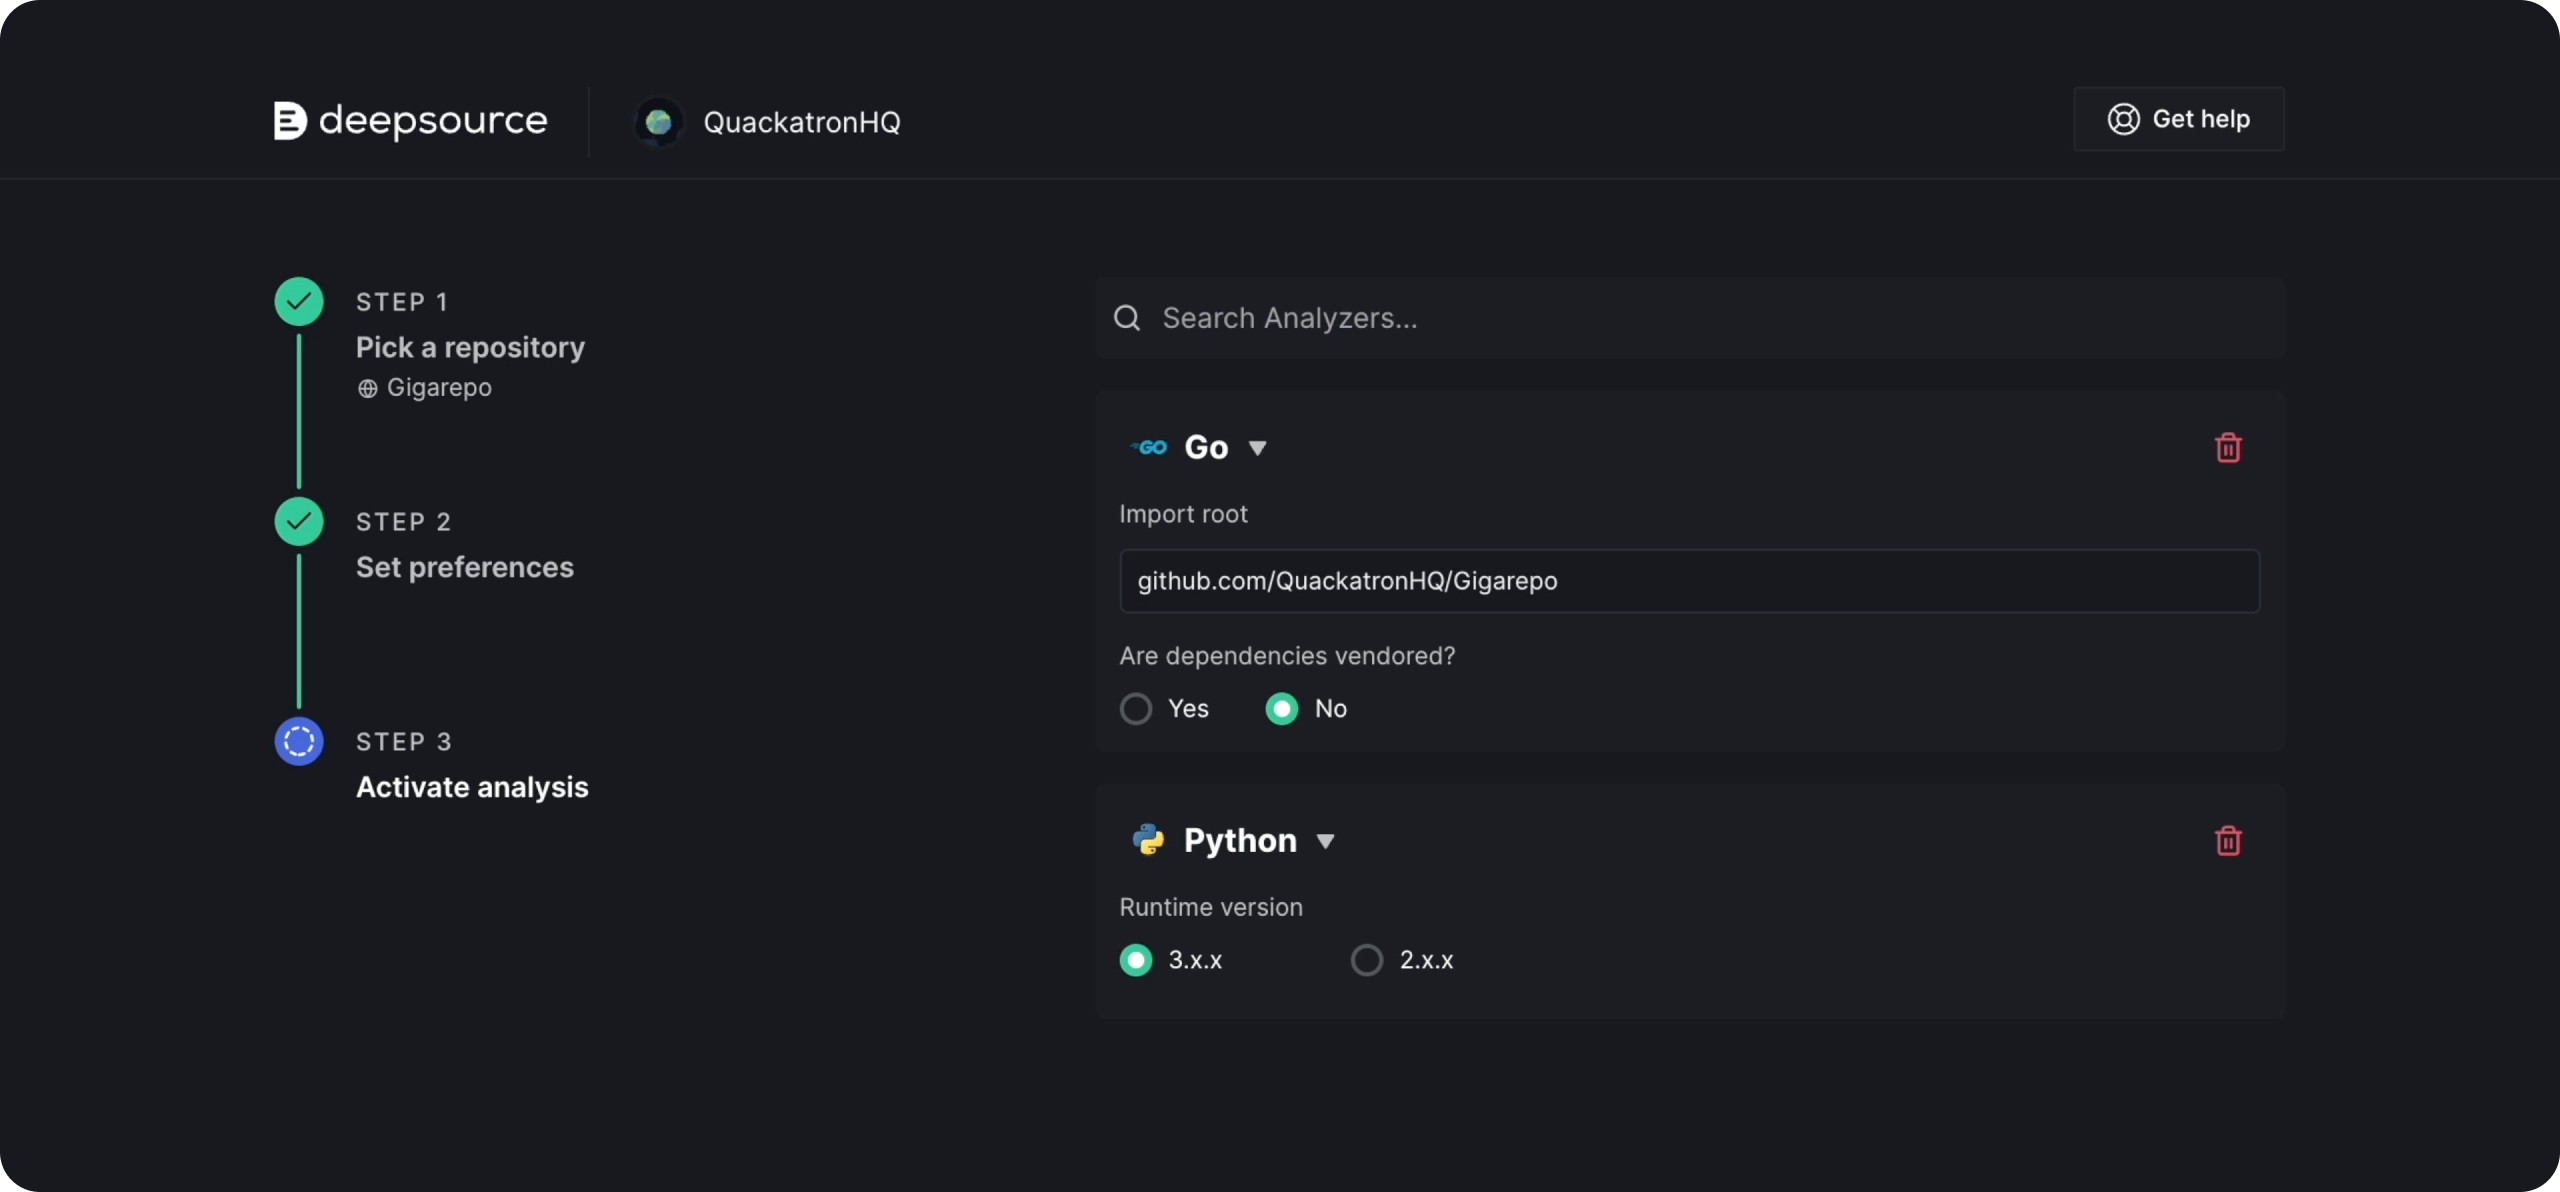Image resolution: width=2560 pixels, height=1192 pixels.
Task: Choose the Python 2.x.x runtime version
Action: pos(1367,959)
